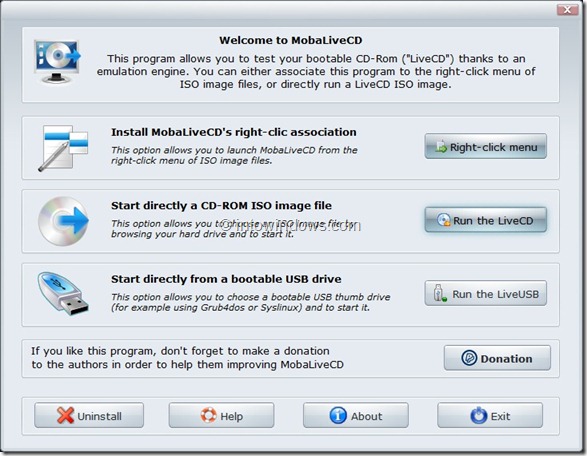This screenshot has height=456, width=587.
Task: Click the Exit button
Action: point(490,415)
